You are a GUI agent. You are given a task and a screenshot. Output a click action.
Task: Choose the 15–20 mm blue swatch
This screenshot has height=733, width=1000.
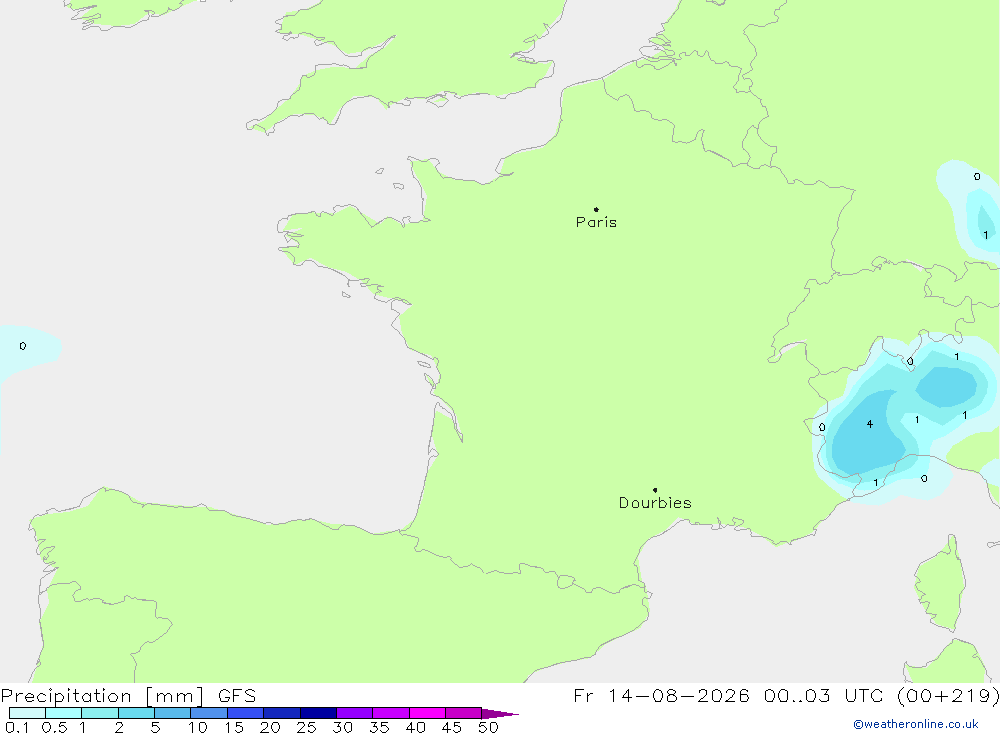click(x=245, y=713)
